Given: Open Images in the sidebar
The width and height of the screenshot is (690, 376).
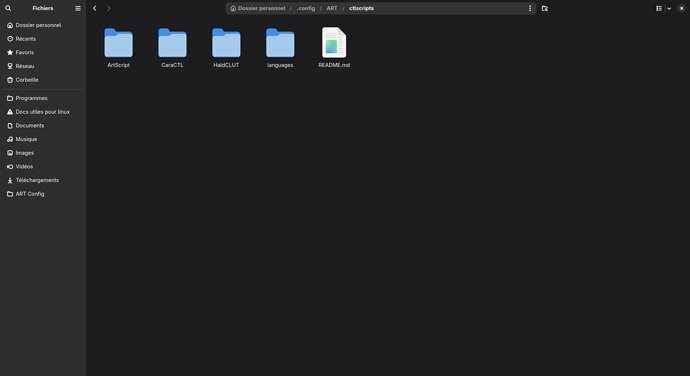Looking at the screenshot, I should coord(43,153).
